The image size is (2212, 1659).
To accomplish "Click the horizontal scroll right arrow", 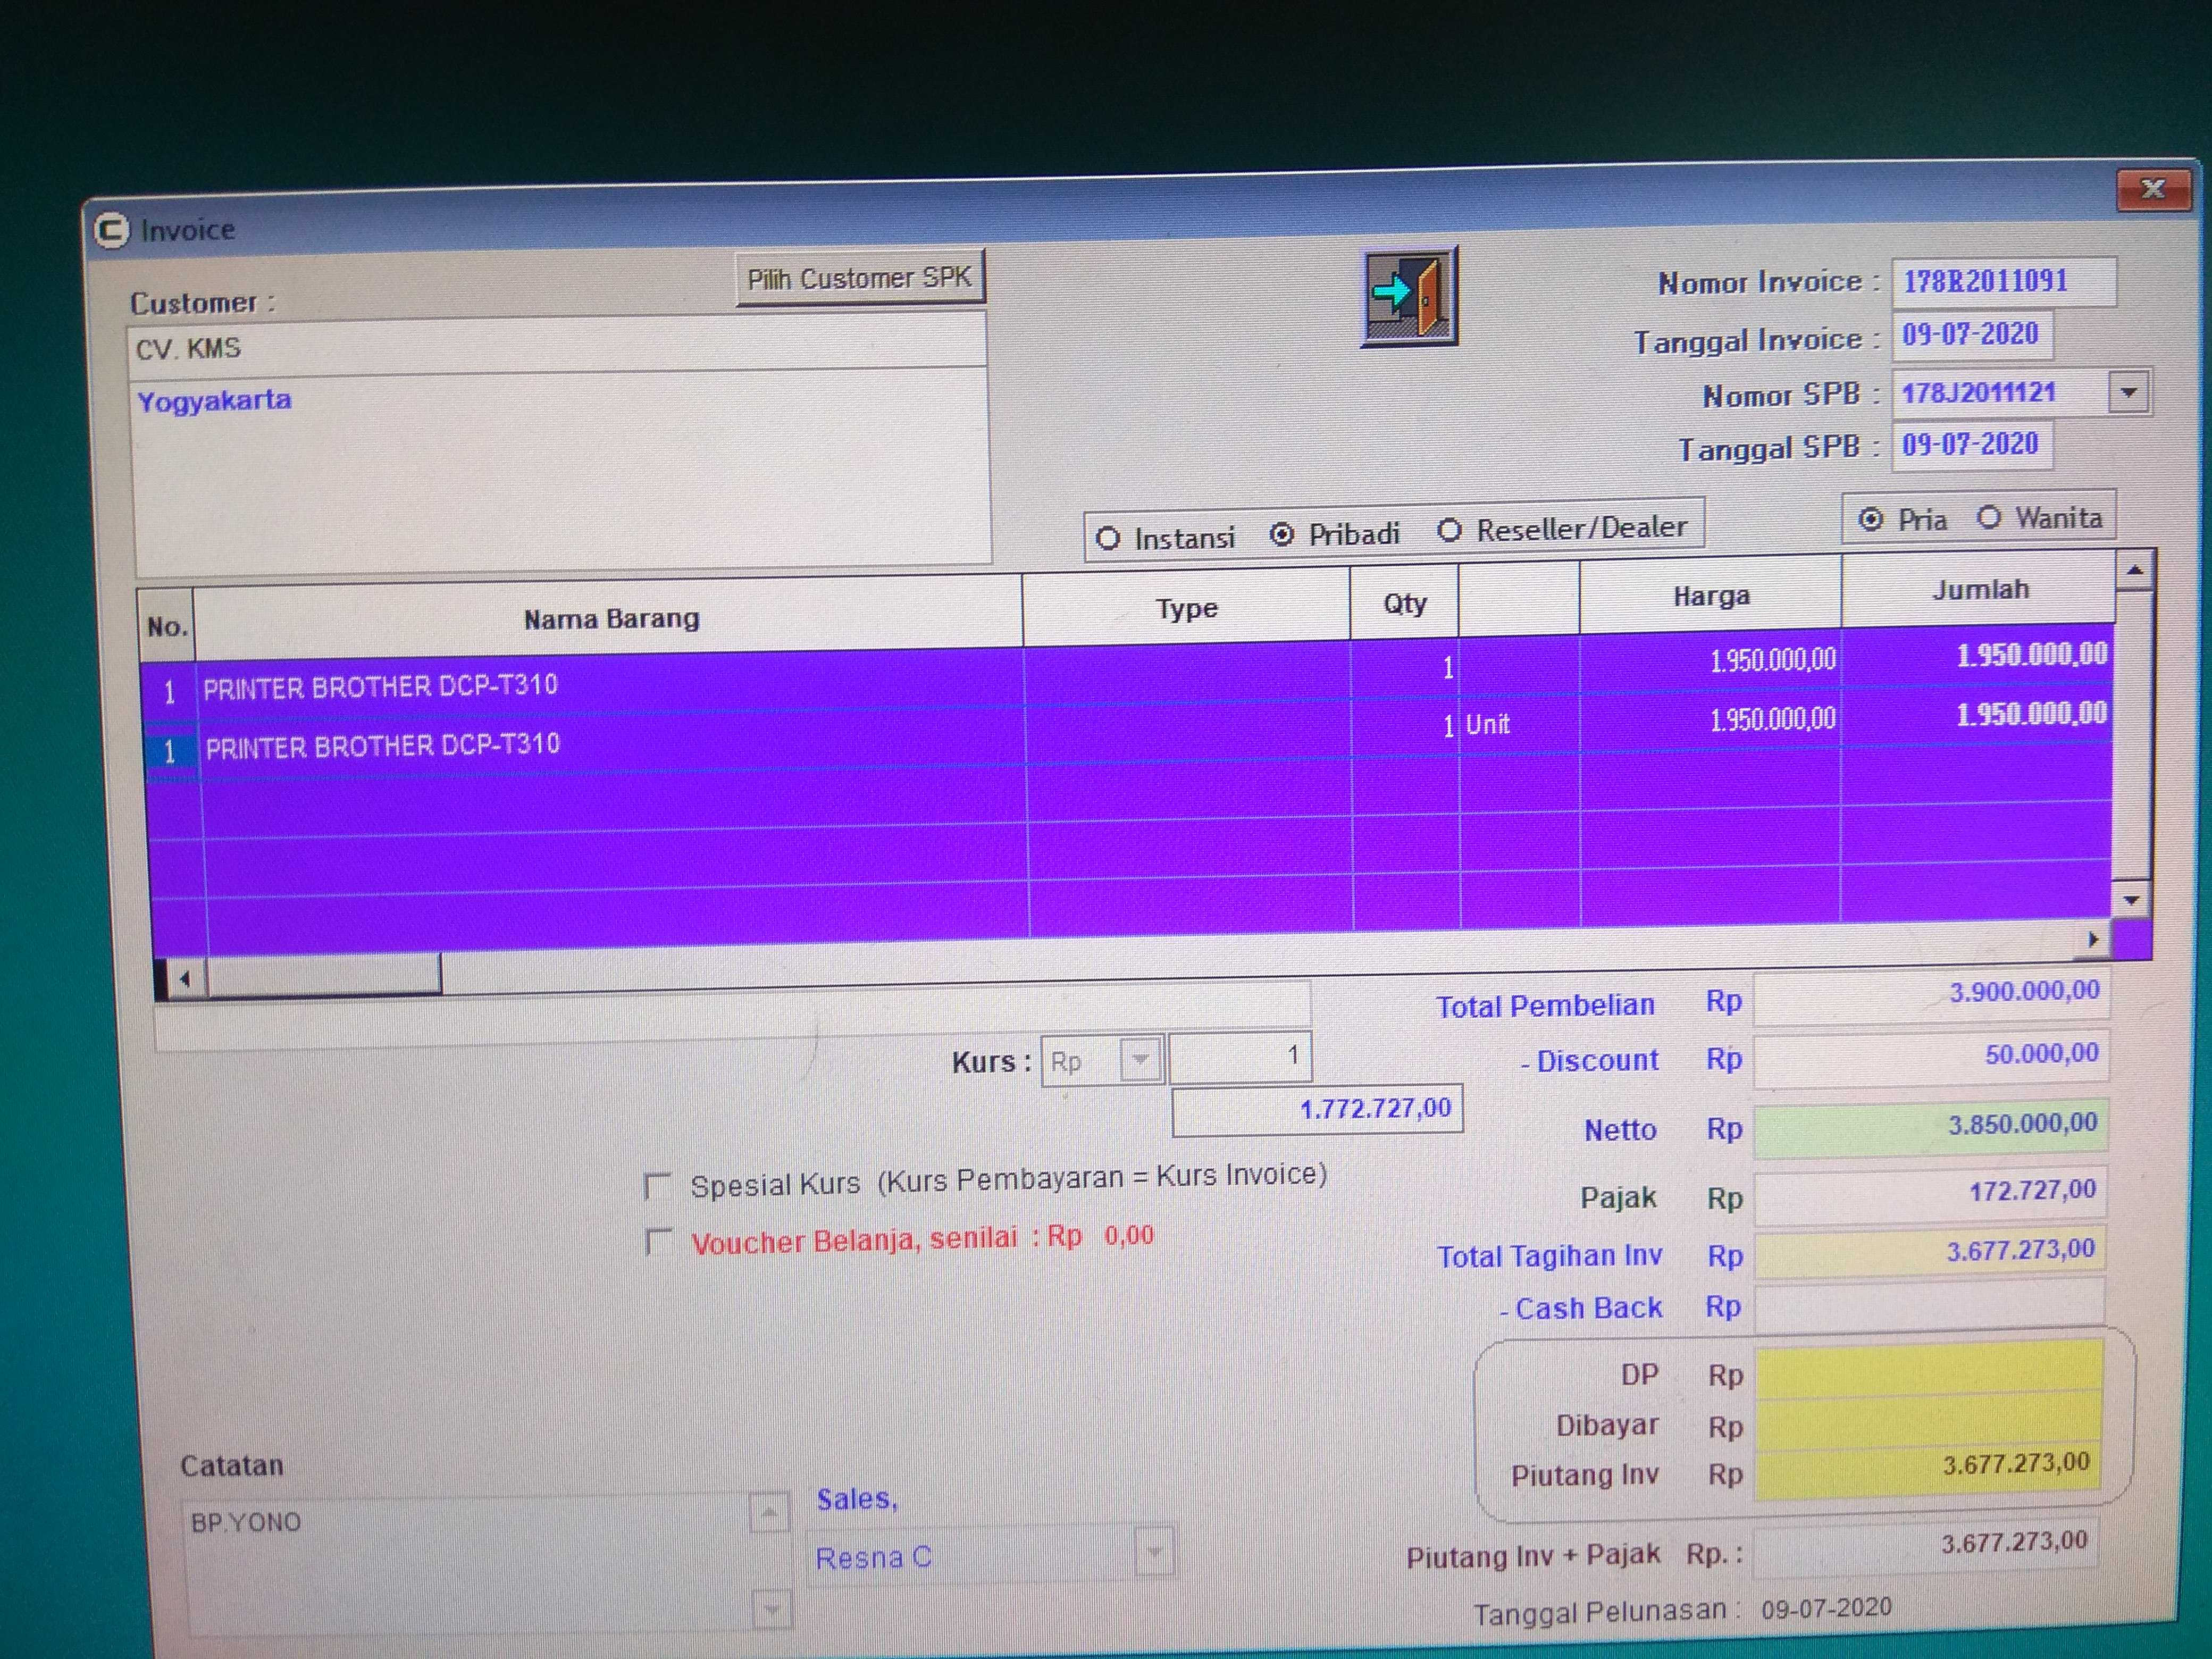I will point(2093,940).
